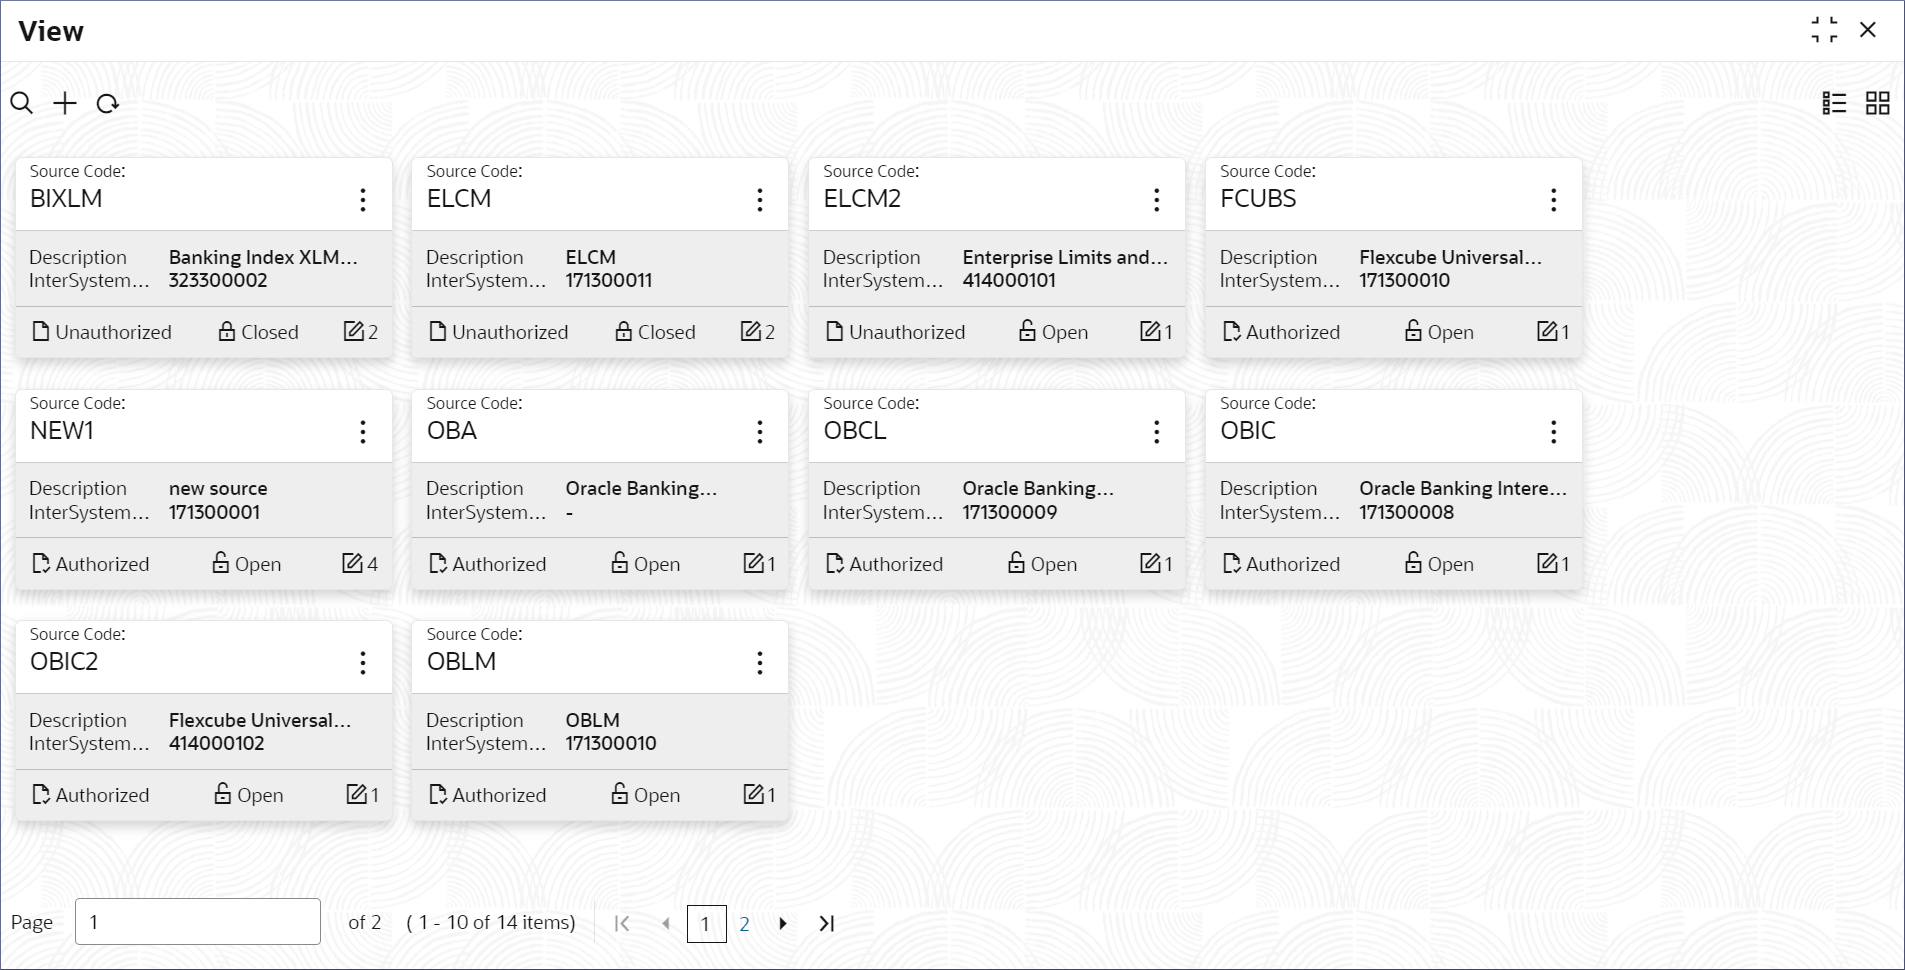This screenshot has height=970, width=1905.
Task: Click the open lock icon on ELCM2 card
Action: click(1027, 330)
